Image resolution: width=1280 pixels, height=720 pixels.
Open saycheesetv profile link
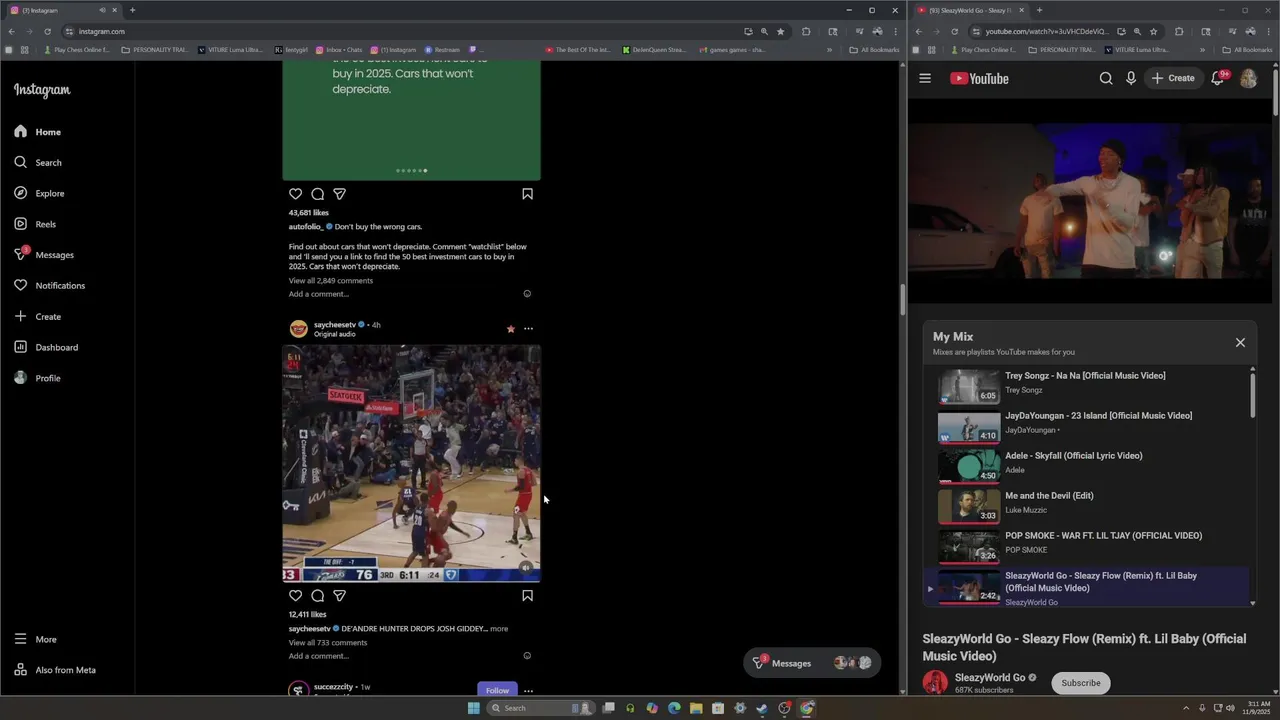[336, 325]
